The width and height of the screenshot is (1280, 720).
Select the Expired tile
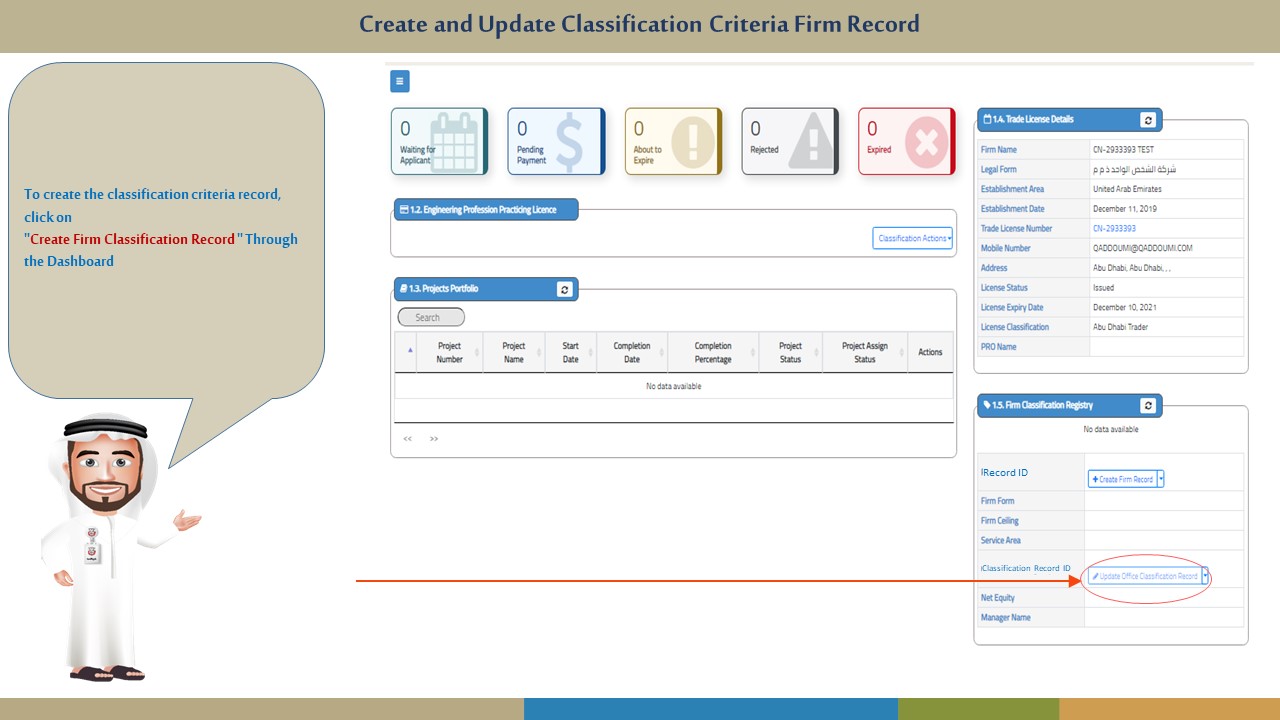point(906,141)
